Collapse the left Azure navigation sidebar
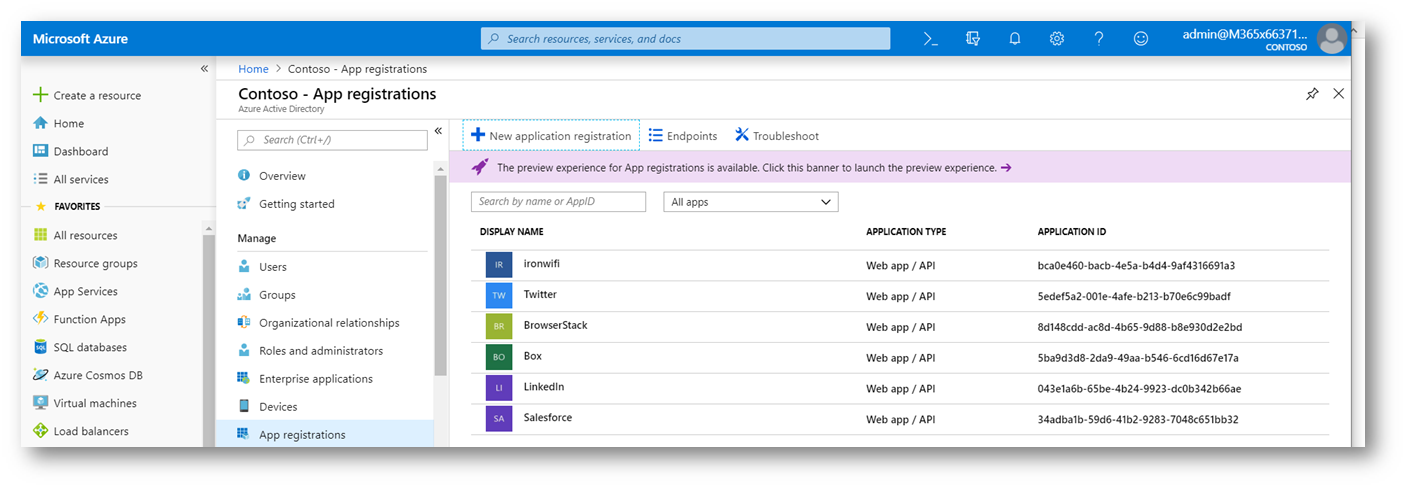The width and height of the screenshot is (1407, 489). click(204, 69)
